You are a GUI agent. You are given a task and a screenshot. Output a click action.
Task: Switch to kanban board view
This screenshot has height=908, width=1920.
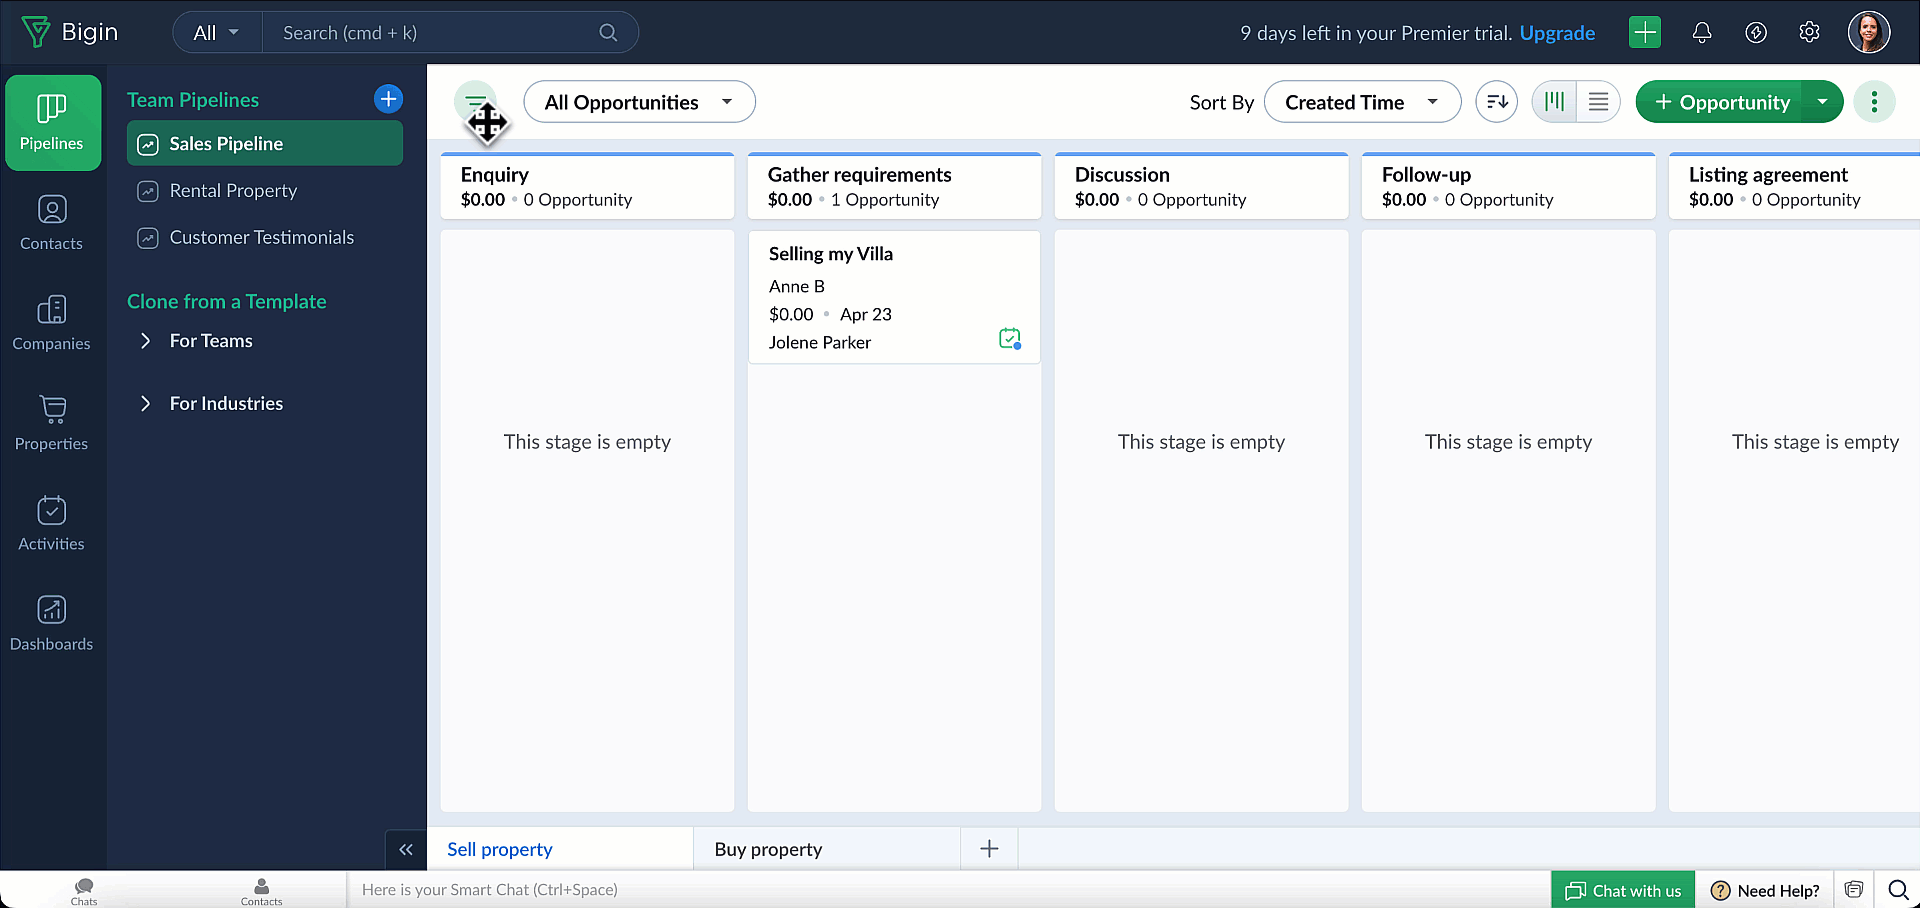click(x=1554, y=102)
